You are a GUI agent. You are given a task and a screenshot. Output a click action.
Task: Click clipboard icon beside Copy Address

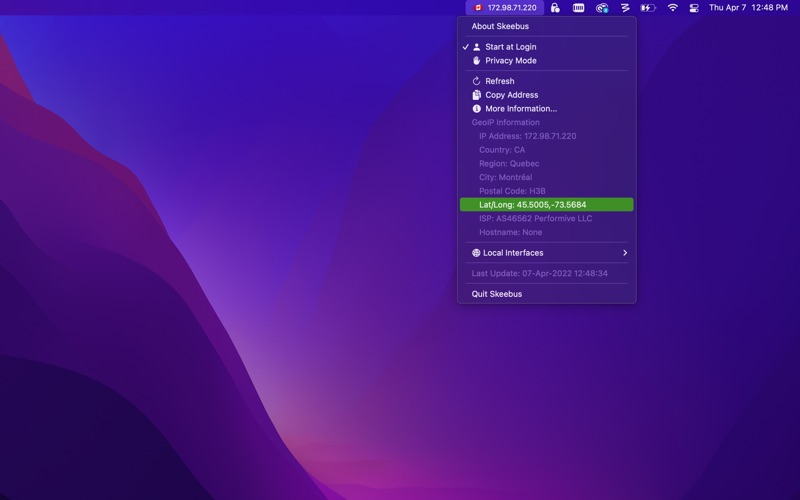[477, 94]
